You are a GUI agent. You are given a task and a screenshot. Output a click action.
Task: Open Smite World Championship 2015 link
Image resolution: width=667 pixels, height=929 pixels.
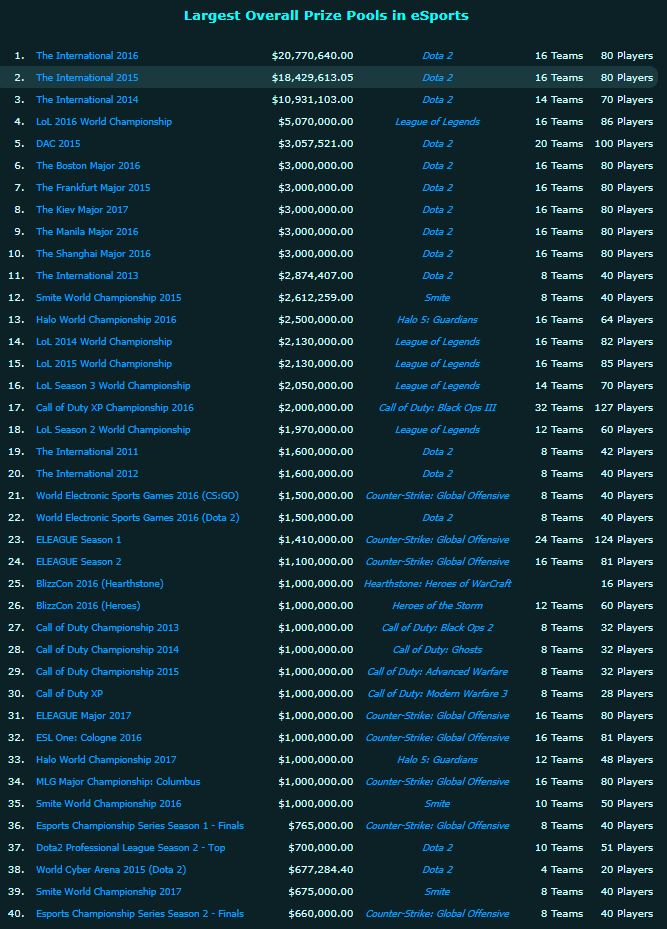(x=108, y=297)
